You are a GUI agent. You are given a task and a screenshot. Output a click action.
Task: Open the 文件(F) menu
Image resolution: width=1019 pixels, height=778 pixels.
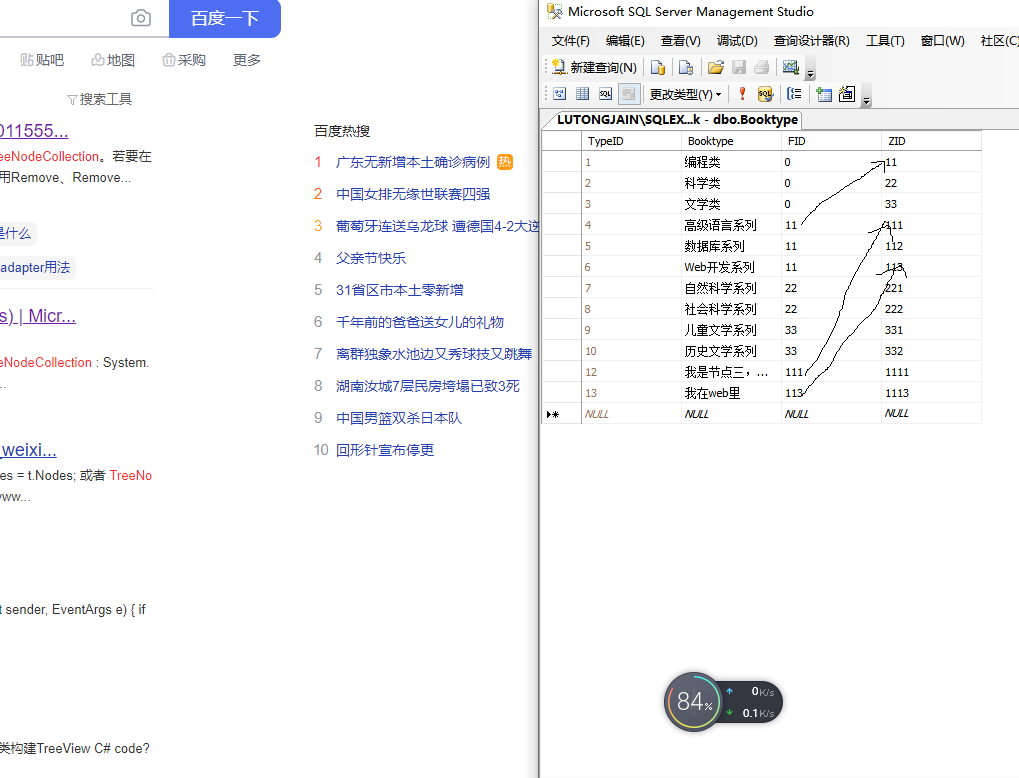click(571, 41)
